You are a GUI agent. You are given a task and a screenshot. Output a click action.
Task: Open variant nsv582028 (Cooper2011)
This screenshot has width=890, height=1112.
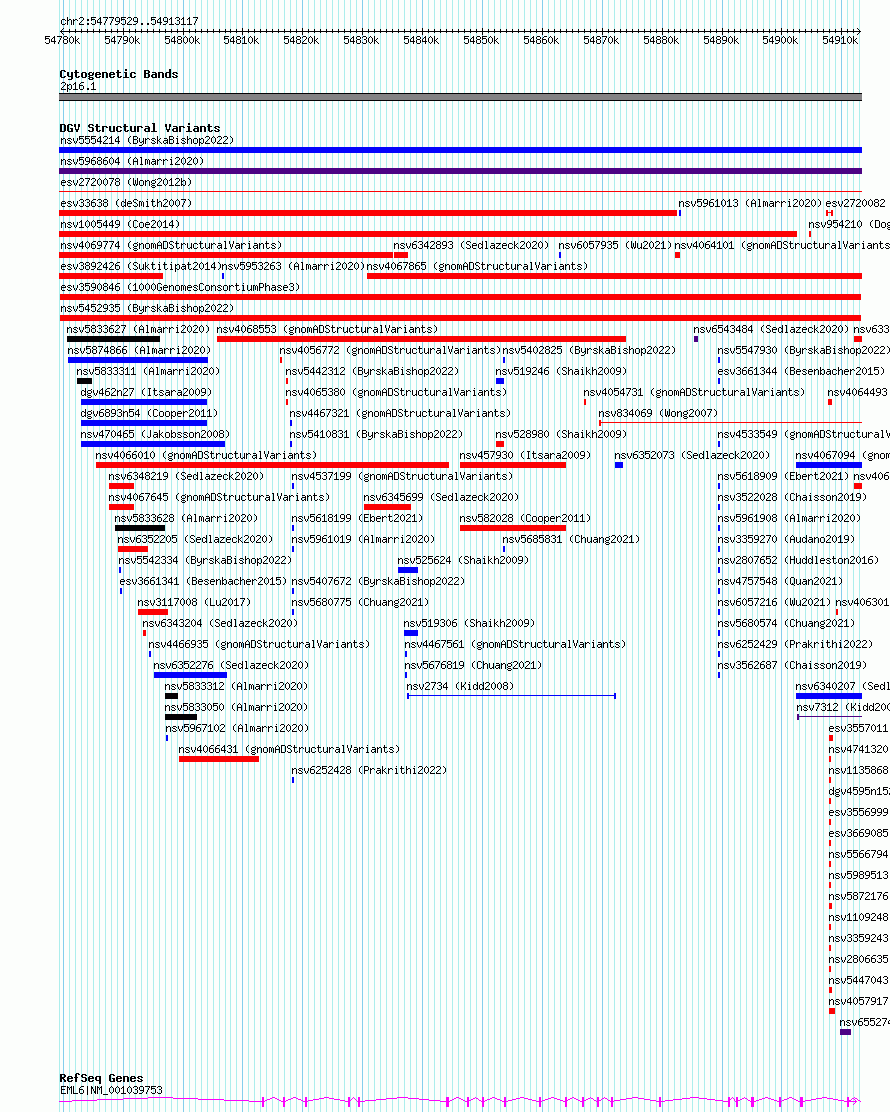click(x=525, y=518)
